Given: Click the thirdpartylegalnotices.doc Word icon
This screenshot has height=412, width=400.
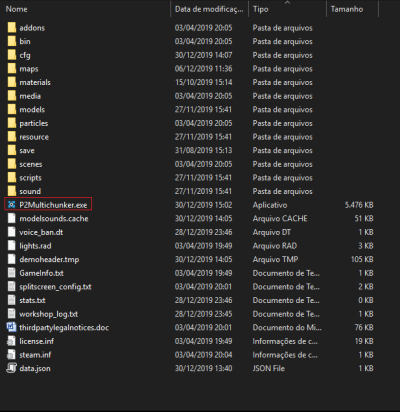Looking at the screenshot, I should 12,327.
